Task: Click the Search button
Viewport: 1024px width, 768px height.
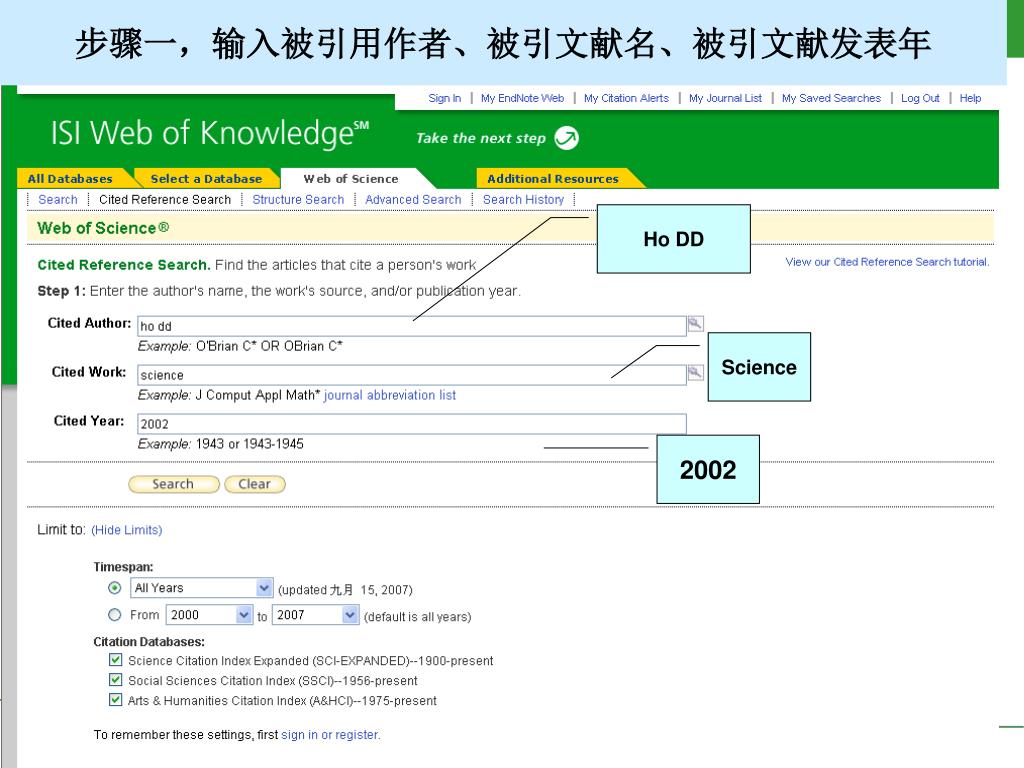Action: [x=174, y=484]
